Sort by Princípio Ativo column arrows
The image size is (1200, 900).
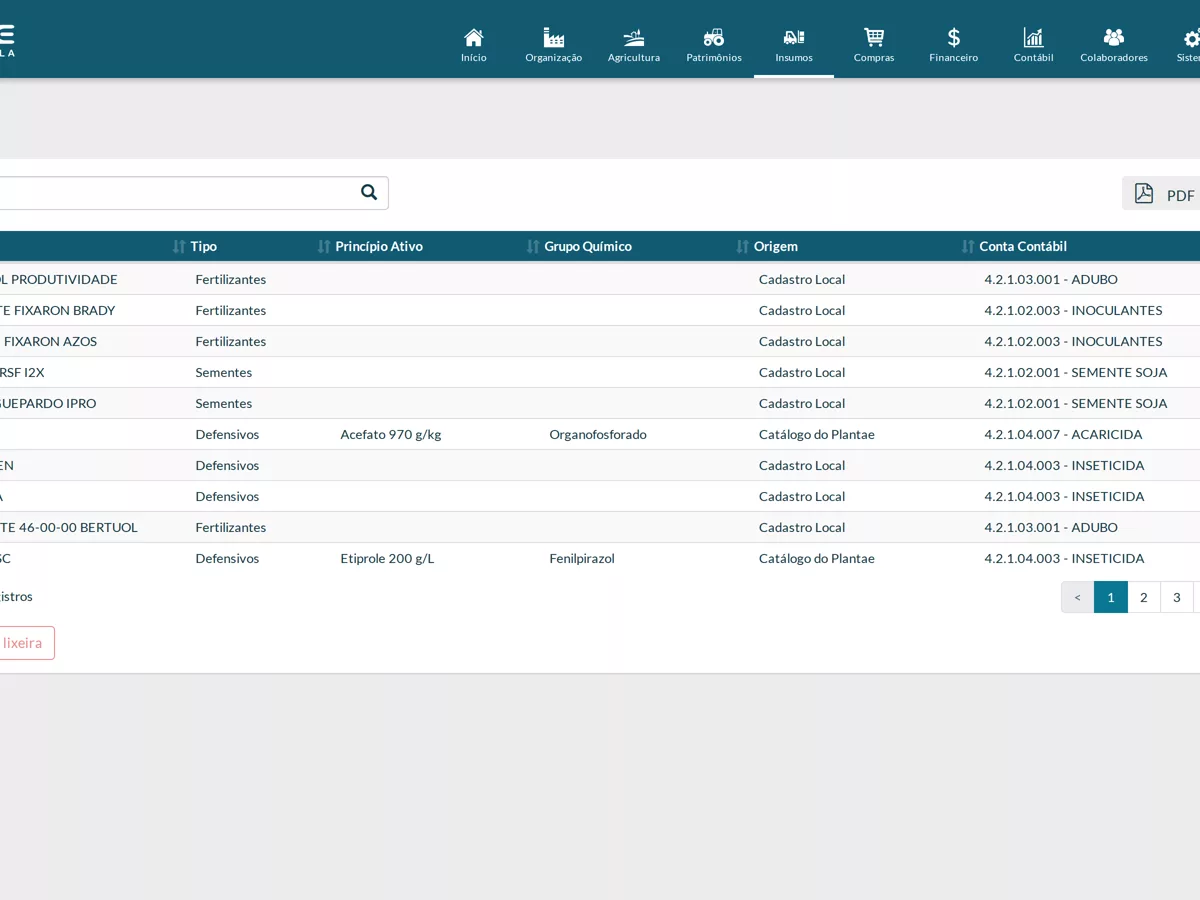click(324, 246)
